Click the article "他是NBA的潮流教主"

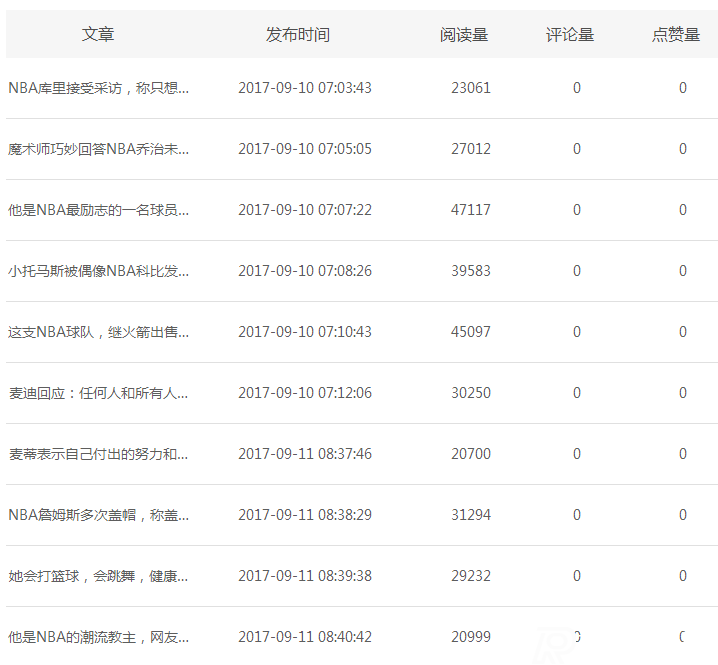98,637
